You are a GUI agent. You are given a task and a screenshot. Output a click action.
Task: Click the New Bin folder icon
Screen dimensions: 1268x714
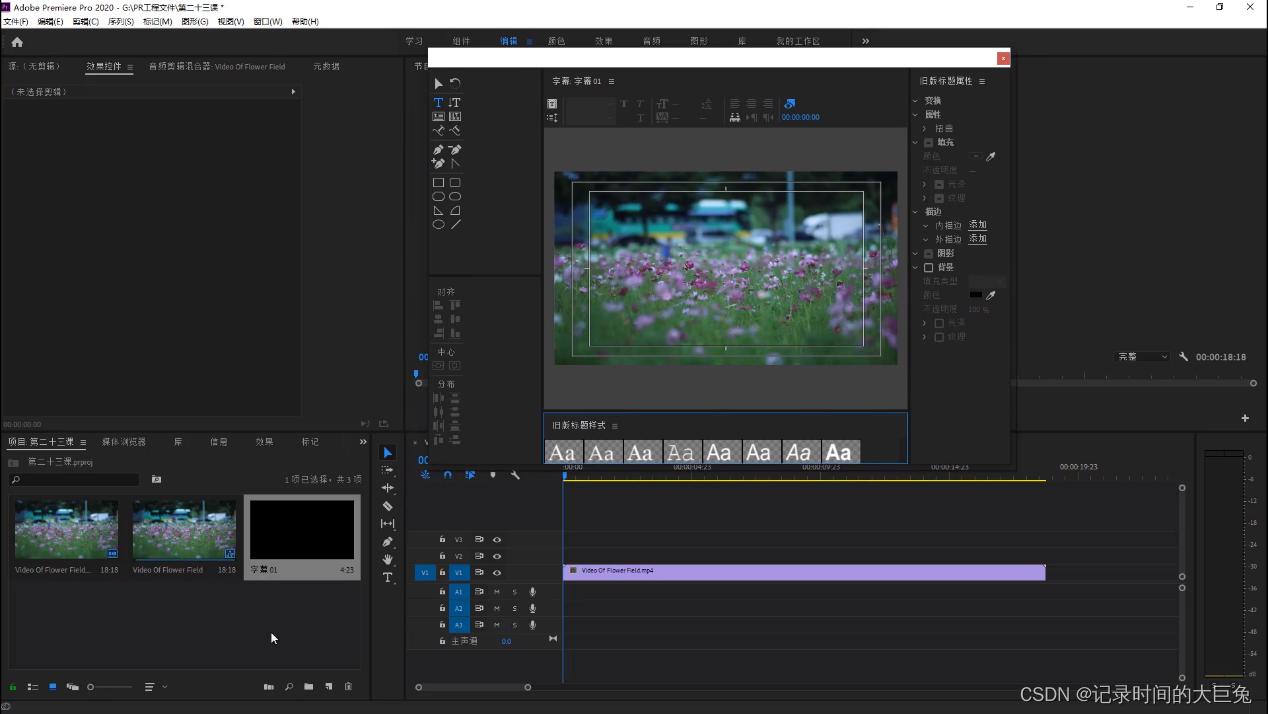(309, 687)
